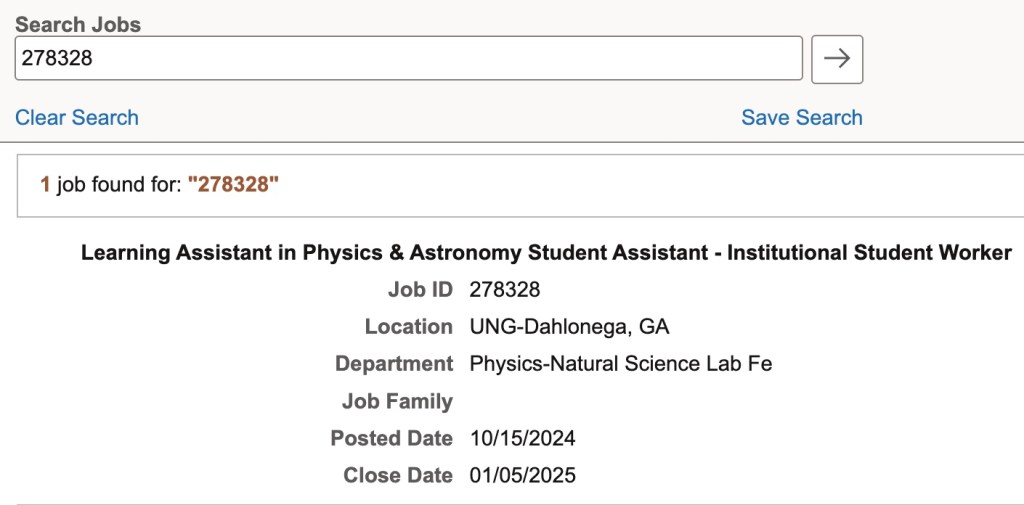Click the Location field label
This screenshot has height=505, width=1024.
click(x=408, y=327)
